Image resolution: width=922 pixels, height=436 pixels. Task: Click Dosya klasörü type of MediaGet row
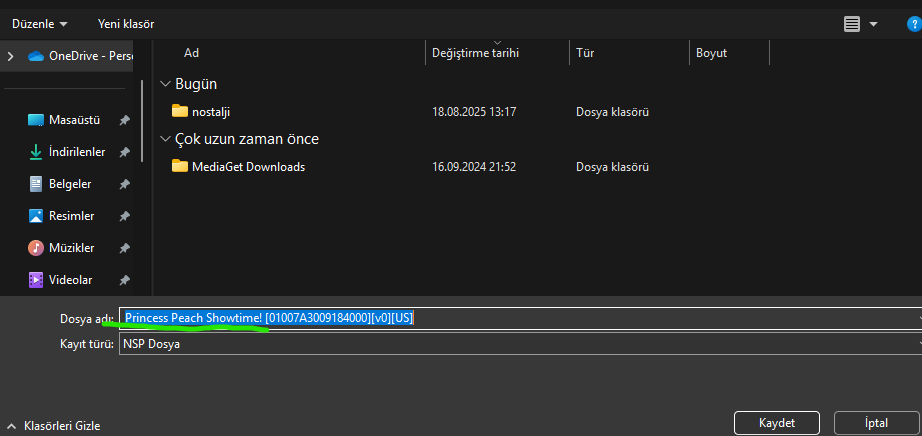click(x=613, y=167)
